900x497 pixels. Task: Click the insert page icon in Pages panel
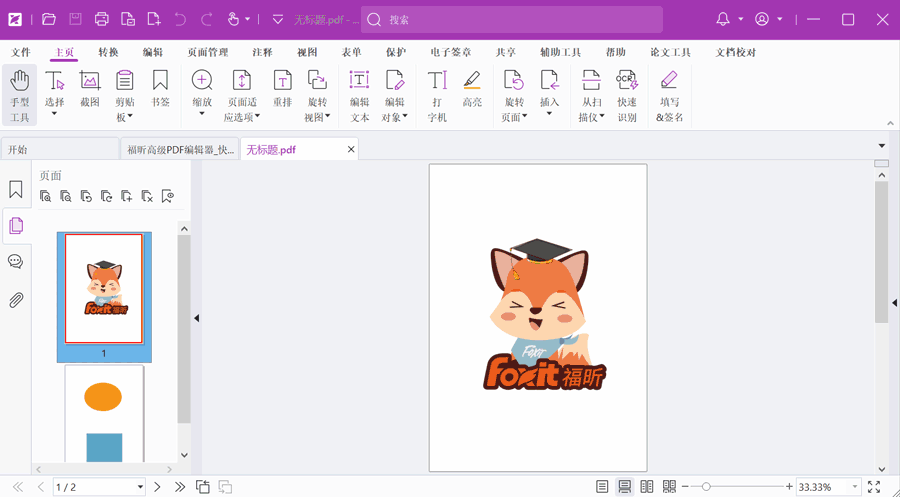(x=127, y=196)
